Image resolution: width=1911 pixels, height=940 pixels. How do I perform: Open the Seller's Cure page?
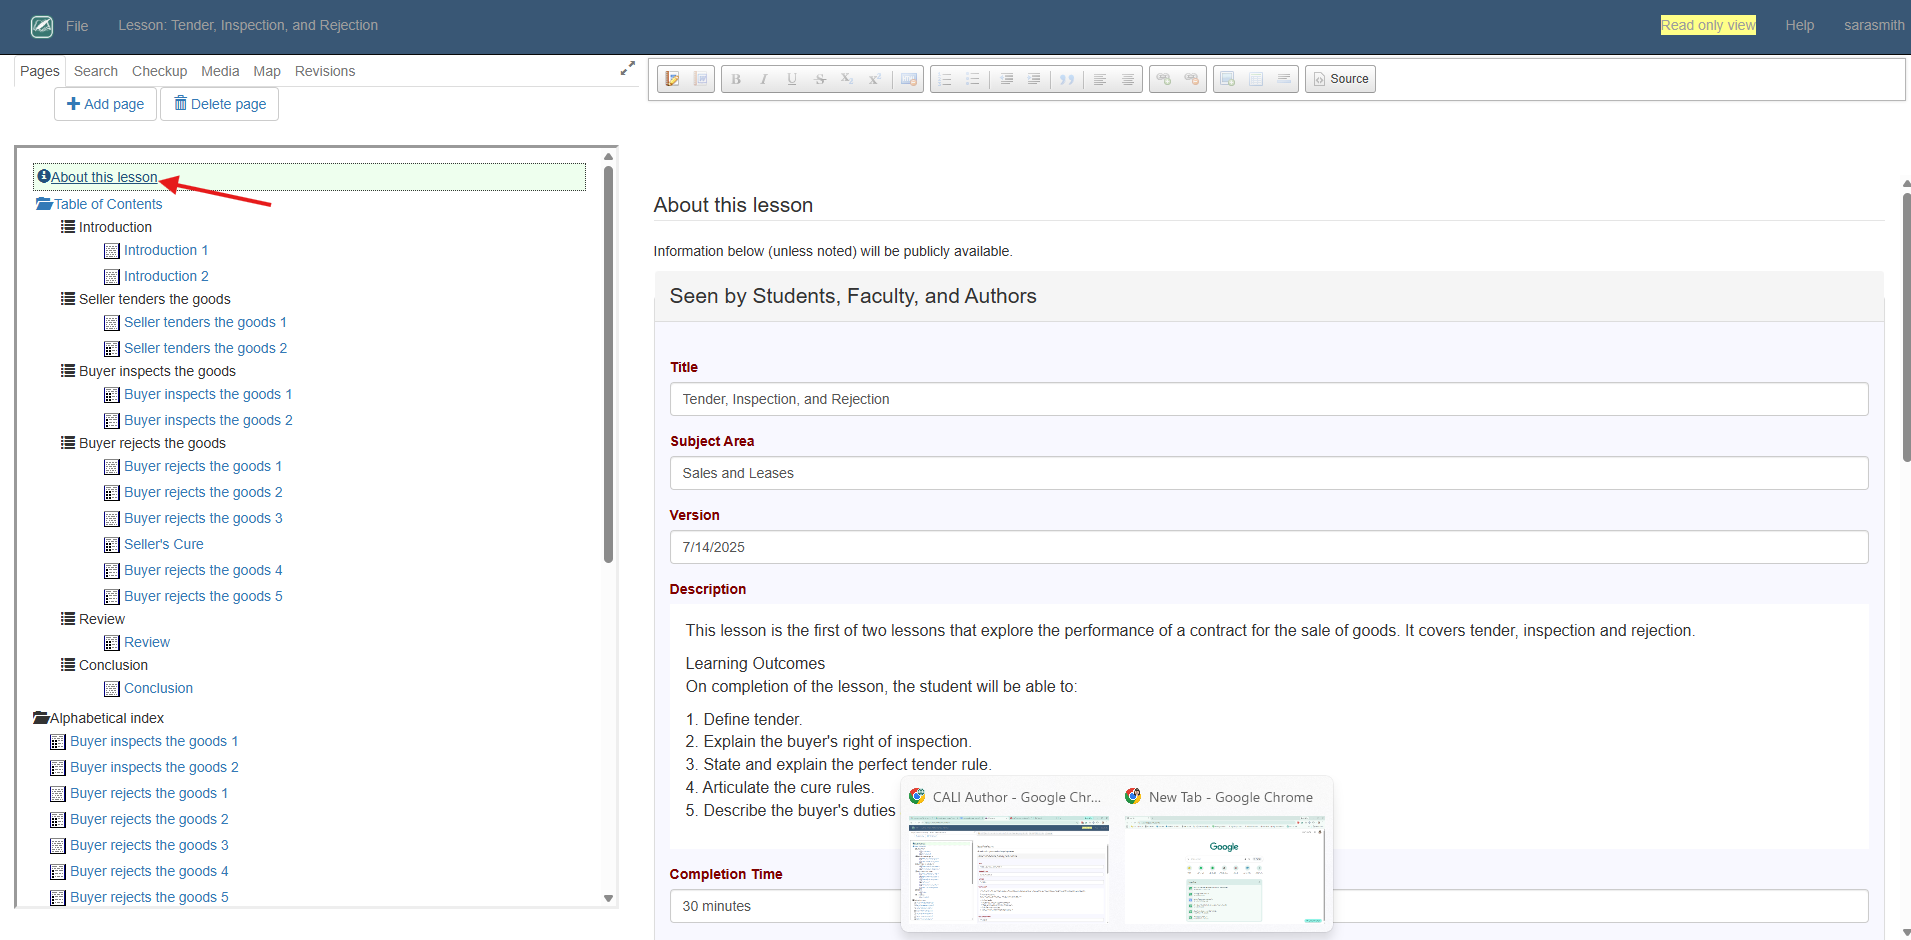tap(163, 544)
